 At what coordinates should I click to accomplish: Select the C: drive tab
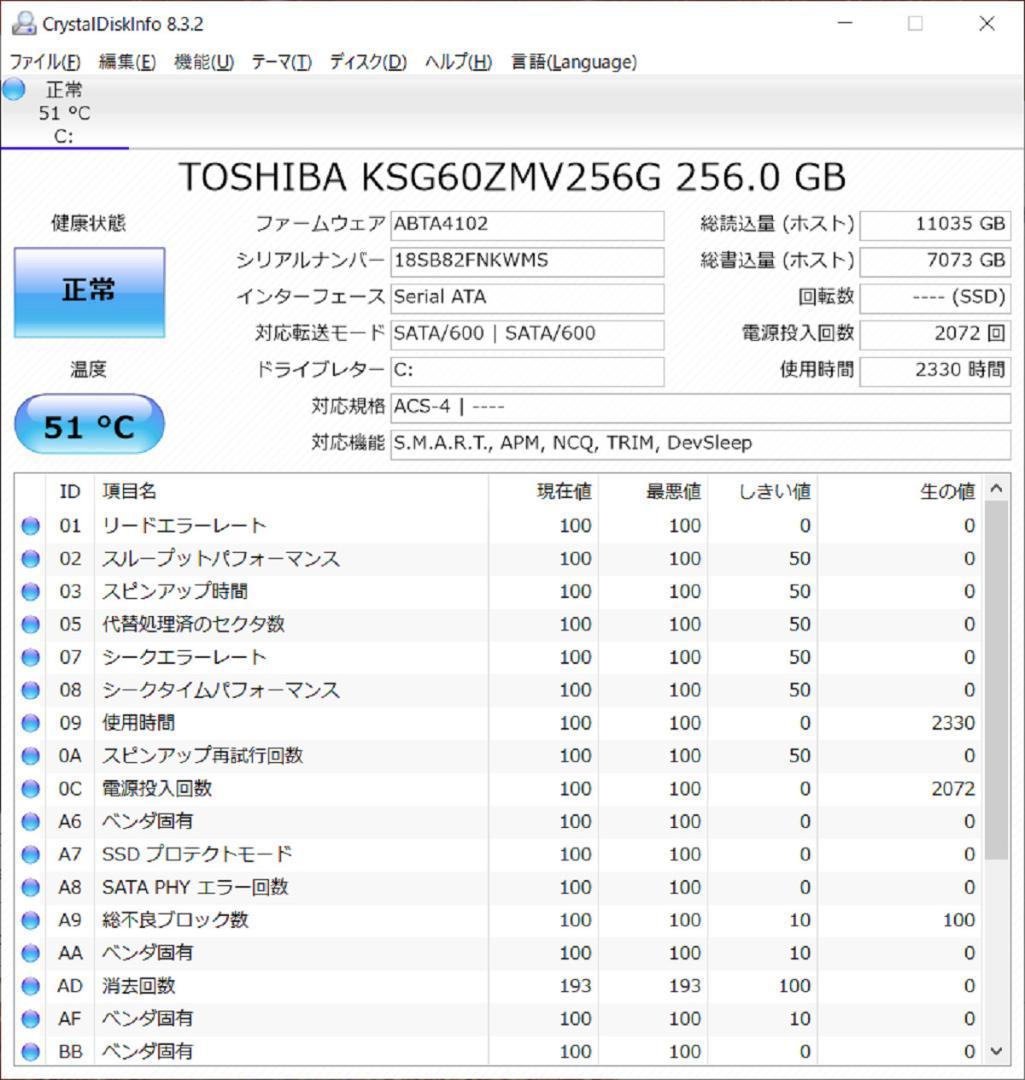tap(63, 113)
